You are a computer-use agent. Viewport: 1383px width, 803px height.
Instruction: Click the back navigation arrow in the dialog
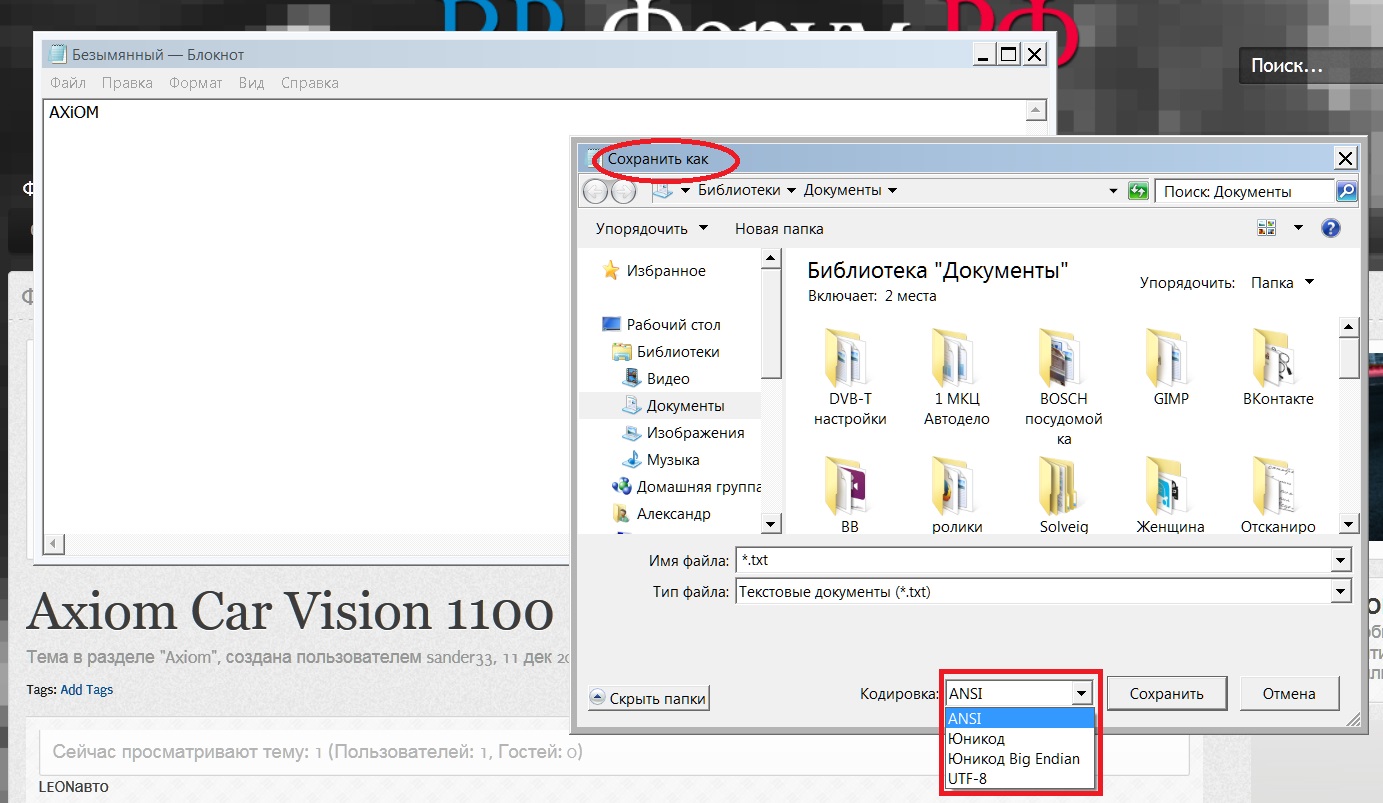pyautogui.click(x=596, y=191)
